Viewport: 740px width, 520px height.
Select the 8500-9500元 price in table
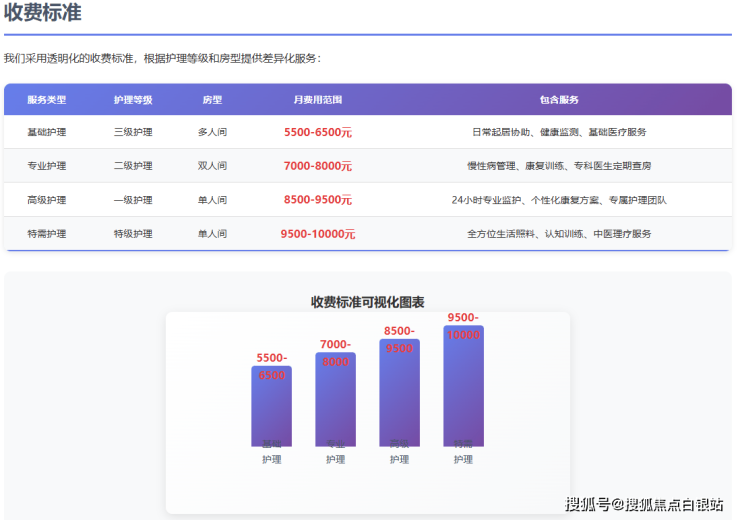(x=317, y=200)
